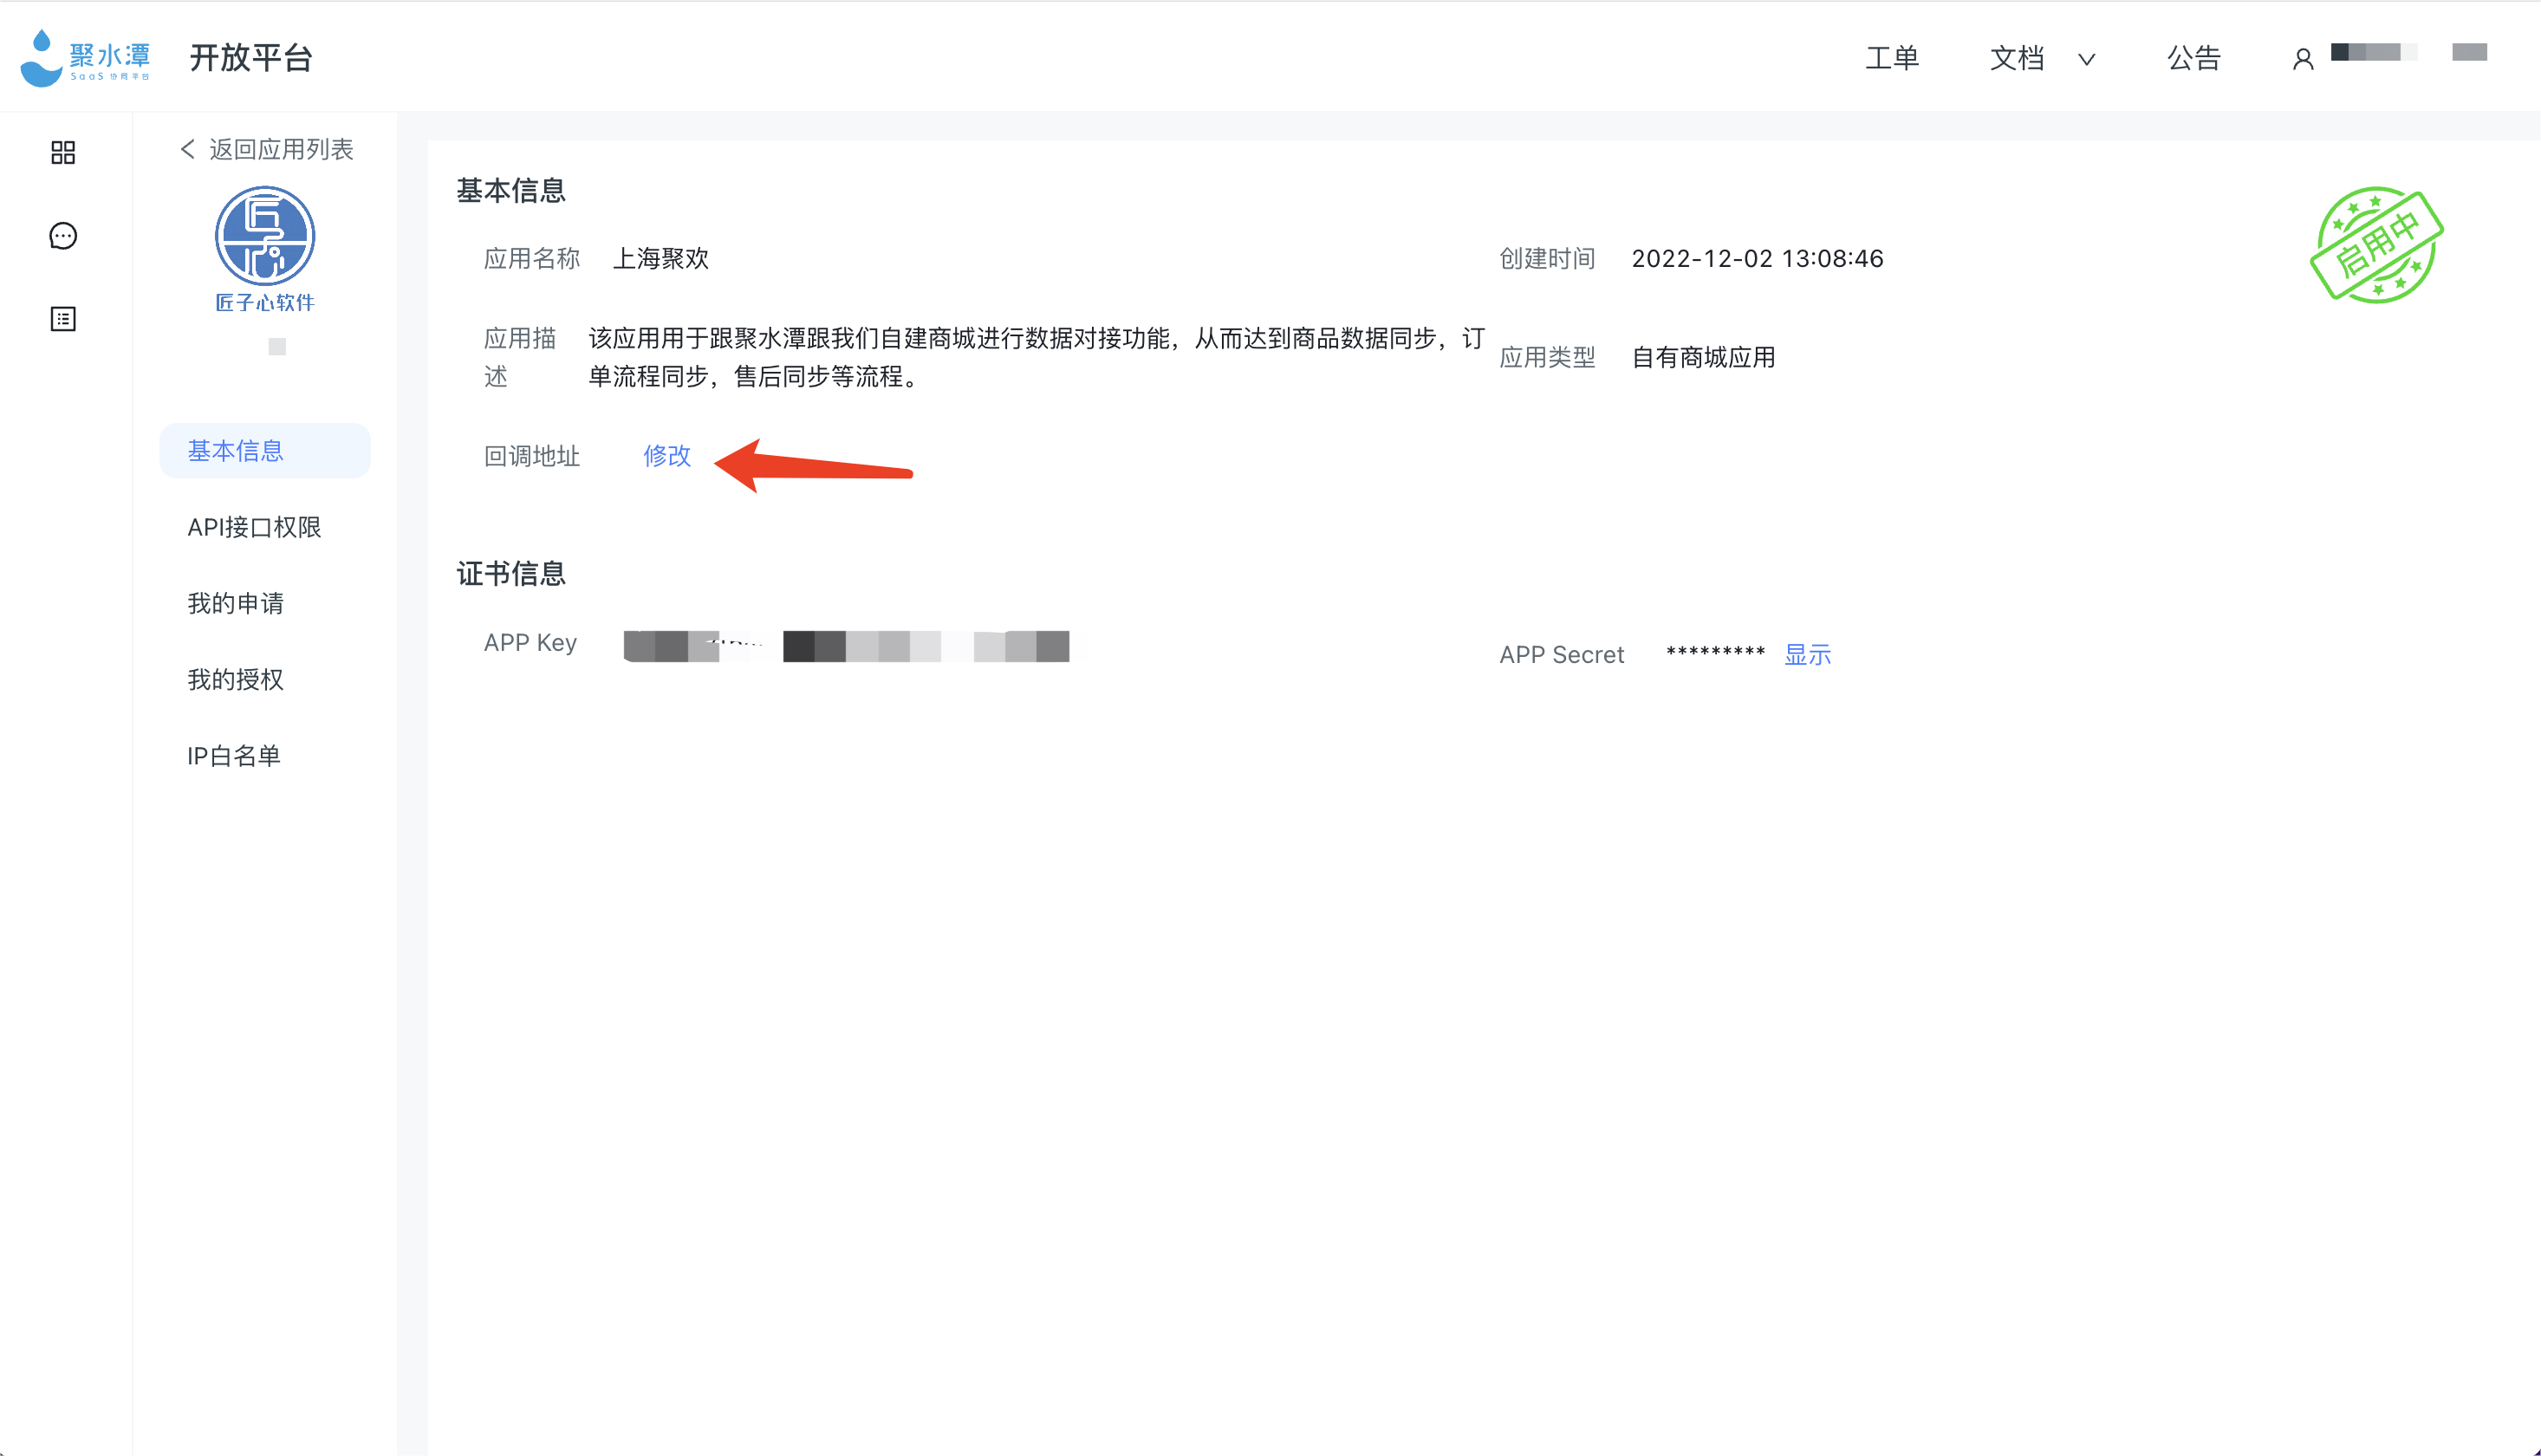
Task: Click the green 启用中 status stamp
Action: tap(2377, 245)
